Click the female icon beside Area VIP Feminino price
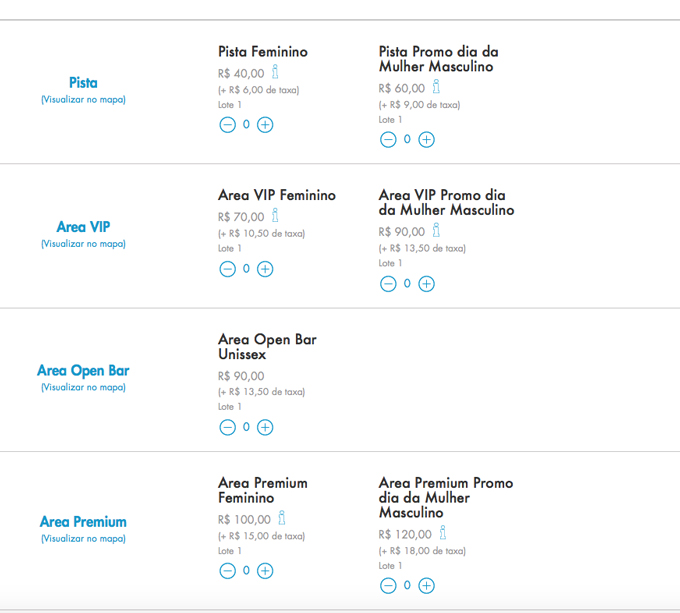The height and width of the screenshot is (613, 680). pos(275,216)
